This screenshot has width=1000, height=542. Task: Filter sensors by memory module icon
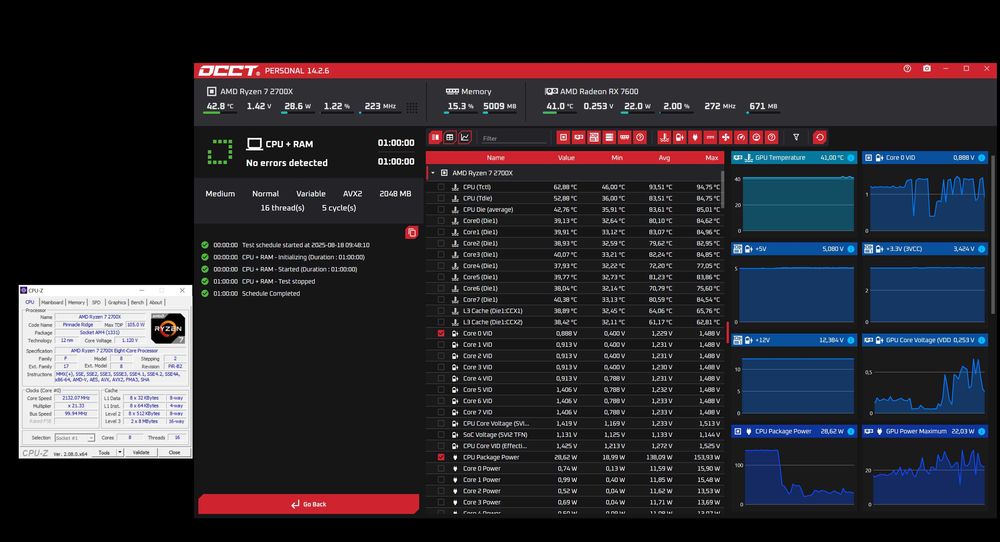pos(624,137)
